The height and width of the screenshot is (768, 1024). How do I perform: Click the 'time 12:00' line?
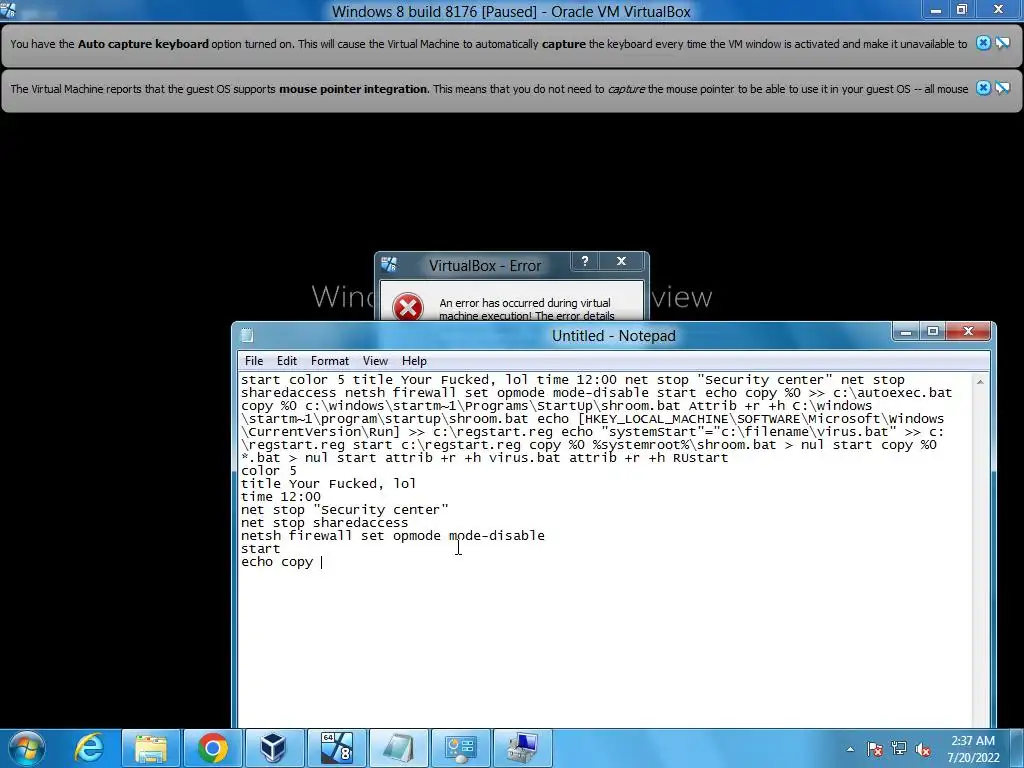coord(281,497)
